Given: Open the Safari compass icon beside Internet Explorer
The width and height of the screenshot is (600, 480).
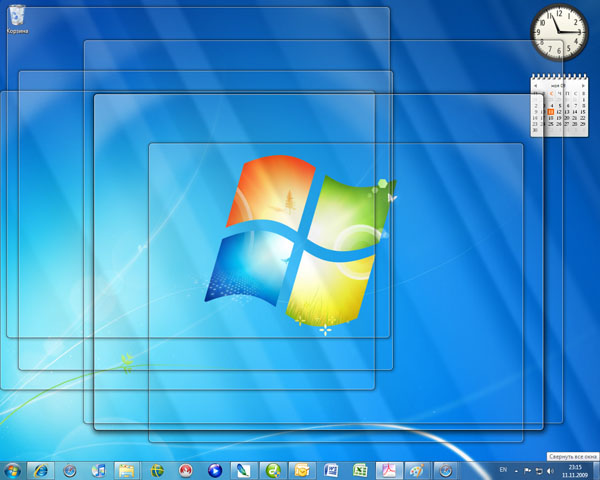Looking at the screenshot, I should coord(70,471).
